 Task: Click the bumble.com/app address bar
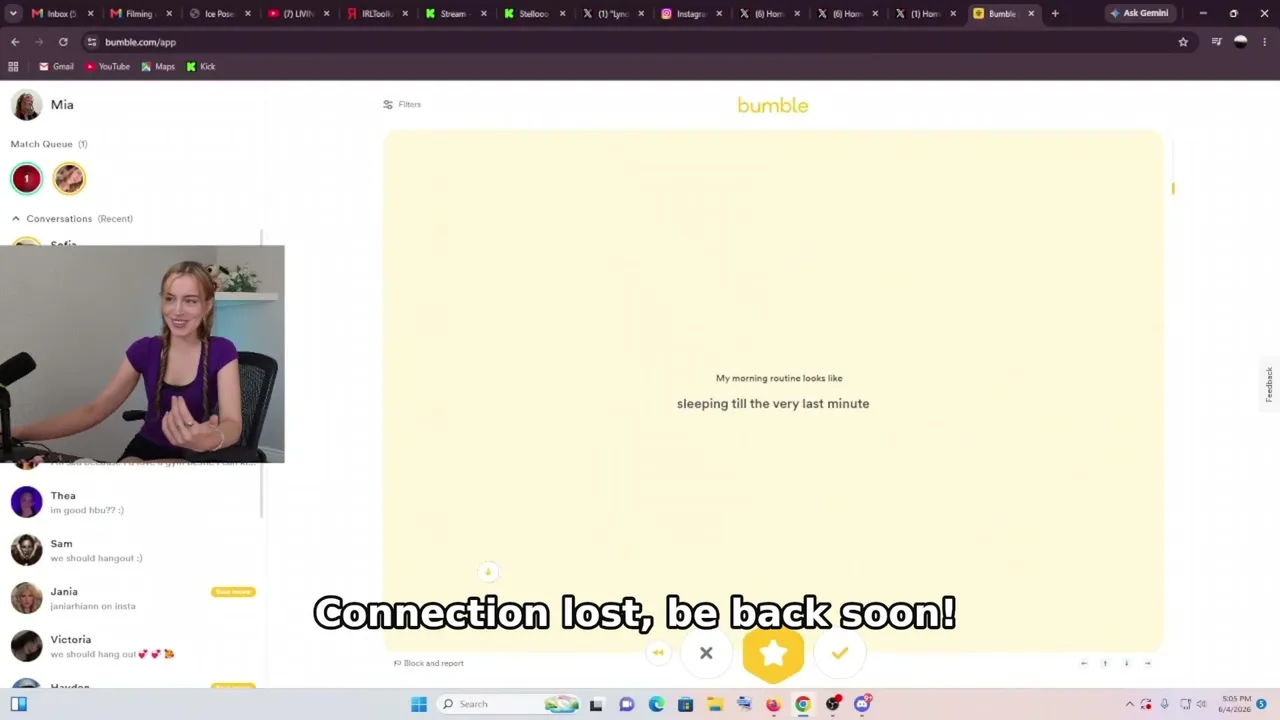click(x=638, y=42)
